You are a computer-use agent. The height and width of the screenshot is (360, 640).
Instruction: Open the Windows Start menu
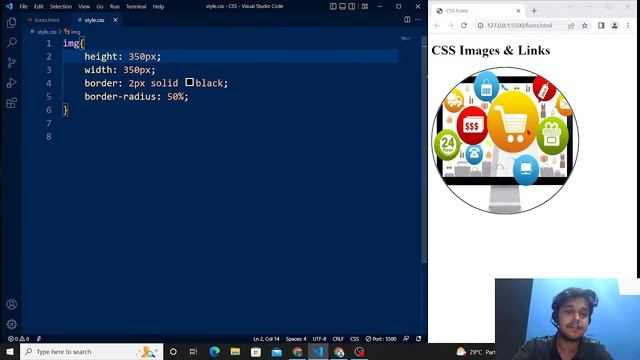(x=10, y=351)
